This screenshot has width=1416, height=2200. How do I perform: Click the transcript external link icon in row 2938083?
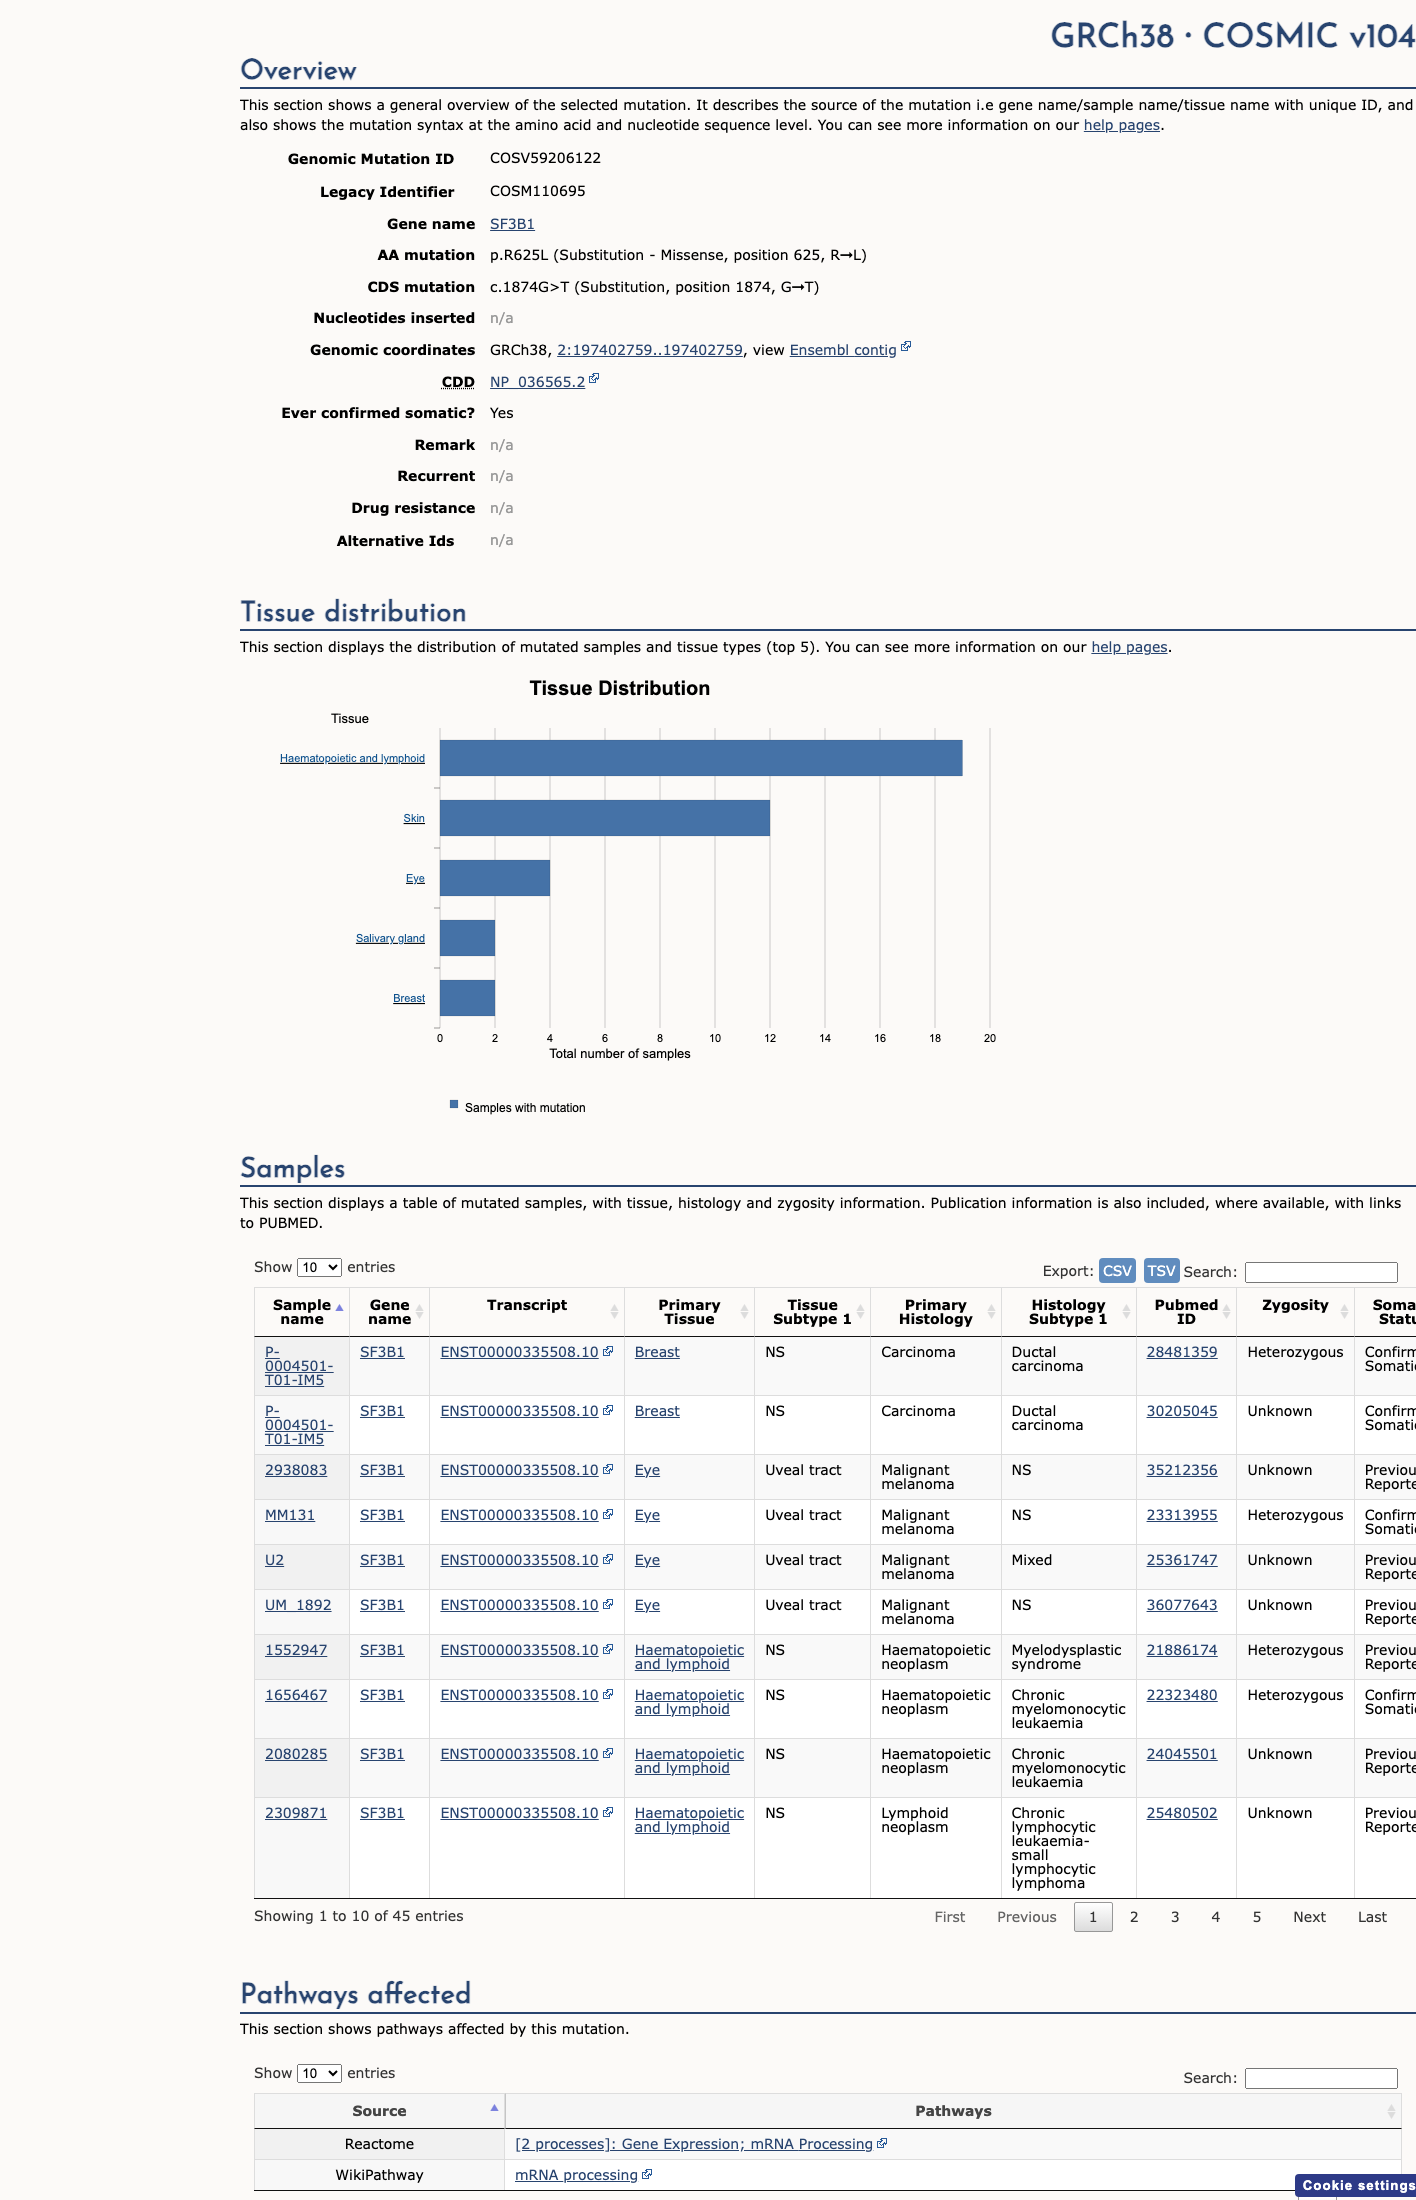pos(608,1469)
